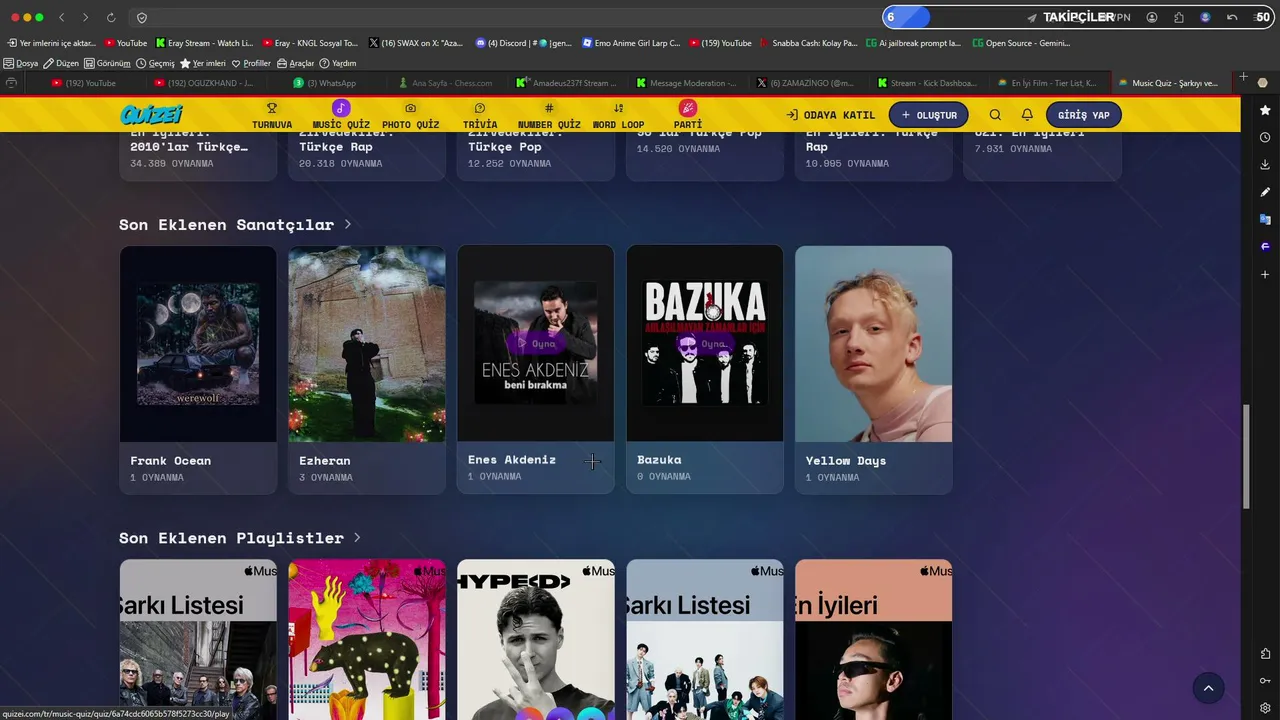Click the Giriş Yap login button
The height and width of the screenshot is (720, 1280).
point(1084,115)
